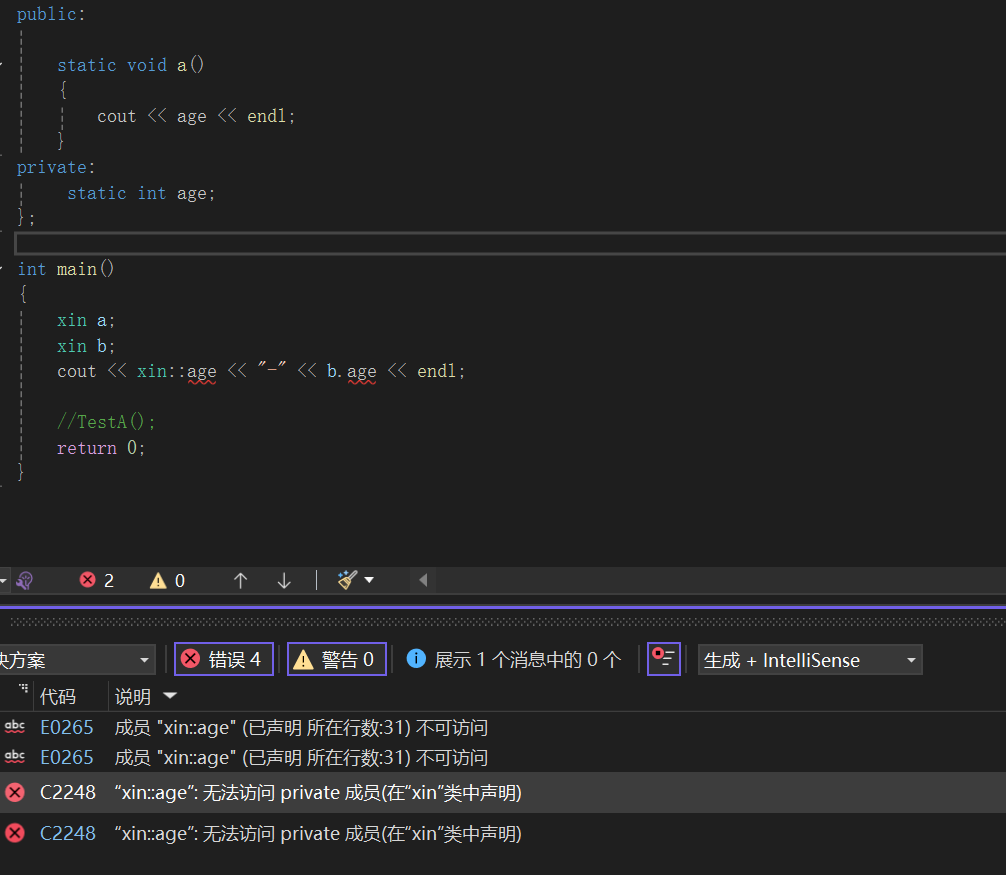Click the xin a; declaration line
Screen dimensions: 1006x875
[86, 320]
